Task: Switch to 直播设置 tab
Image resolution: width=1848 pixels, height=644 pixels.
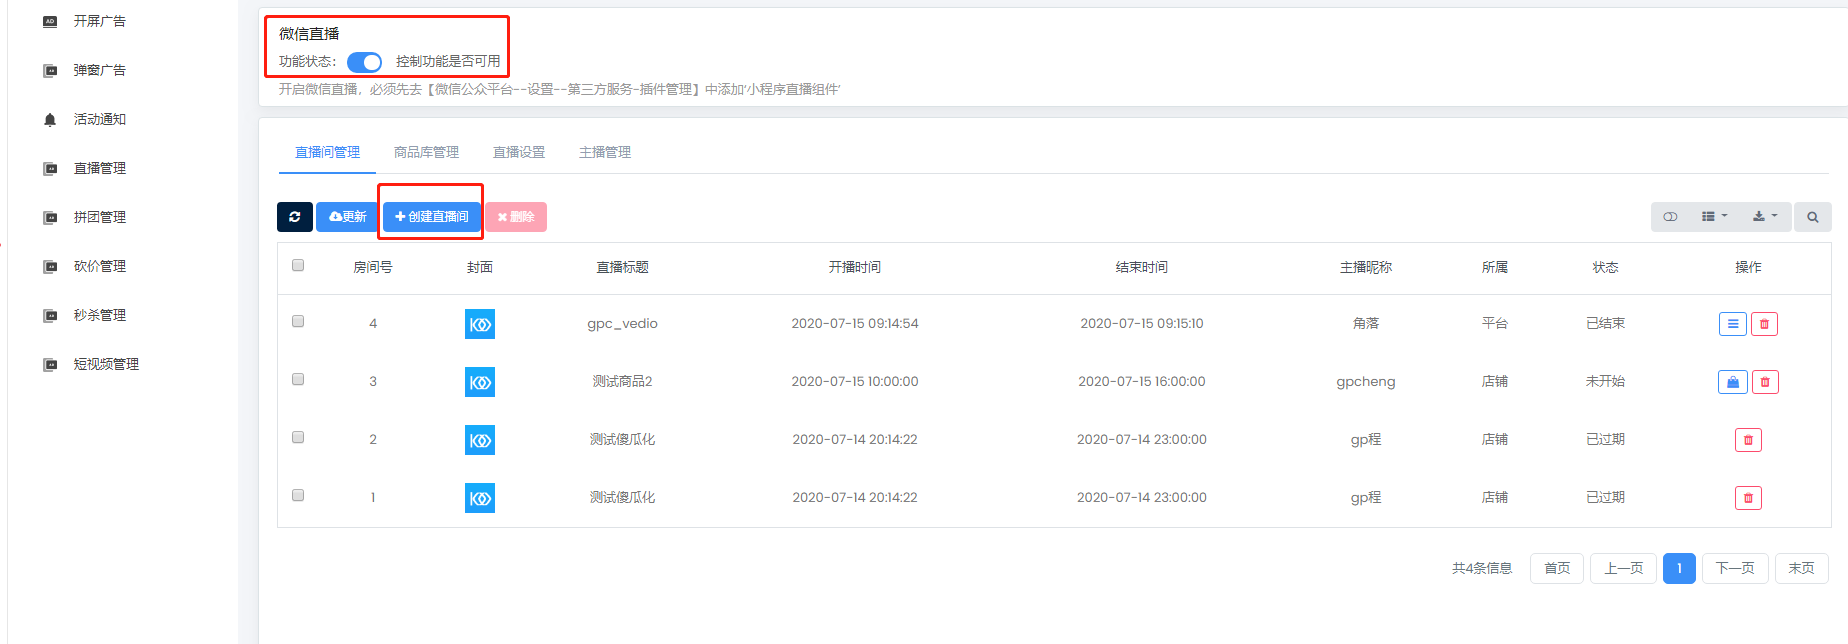Action: tap(519, 152)
